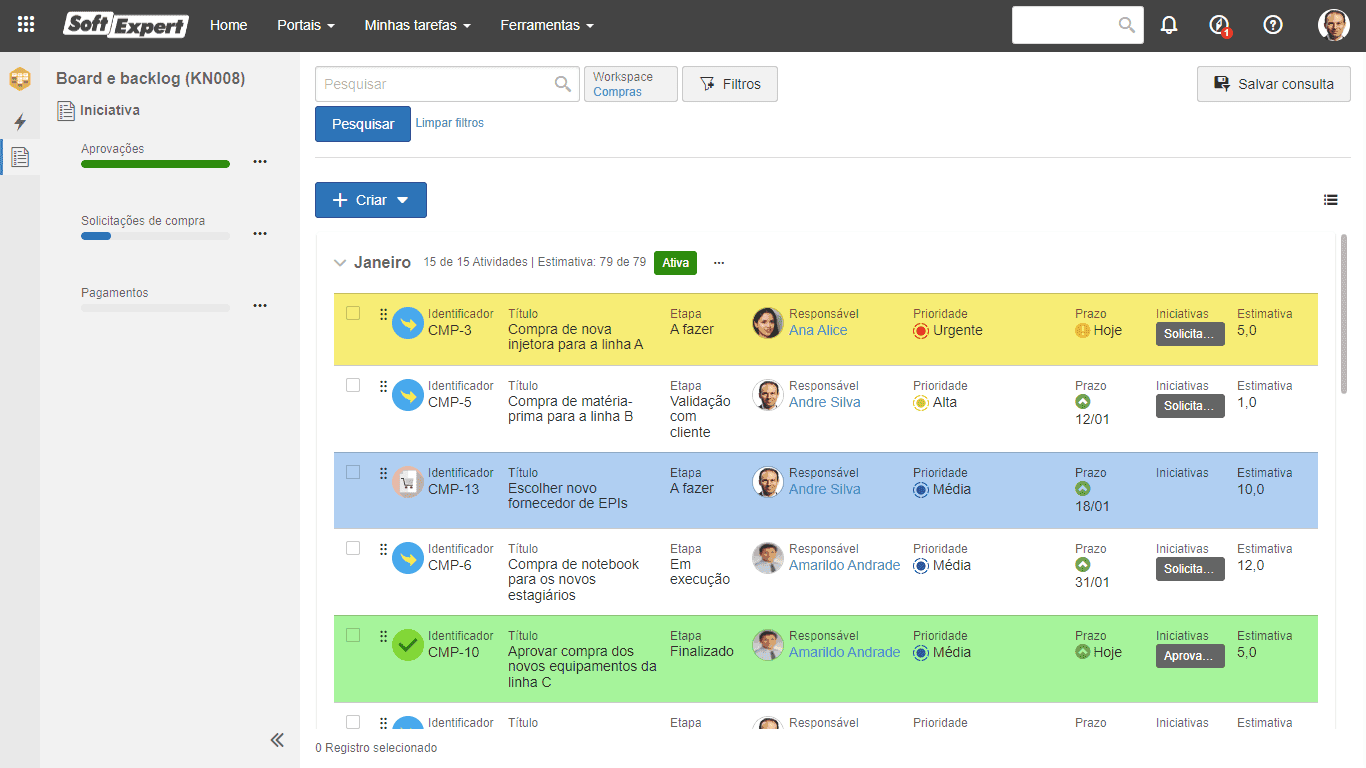Open the more options dots next to Aprovações

(260, 161)
